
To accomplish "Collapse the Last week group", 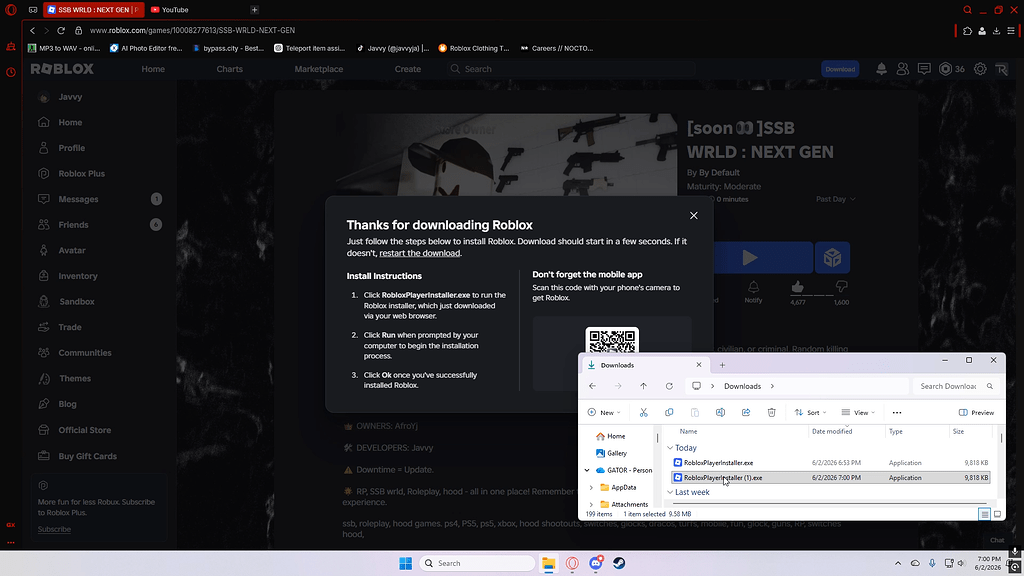I will [x=670, y=492].
